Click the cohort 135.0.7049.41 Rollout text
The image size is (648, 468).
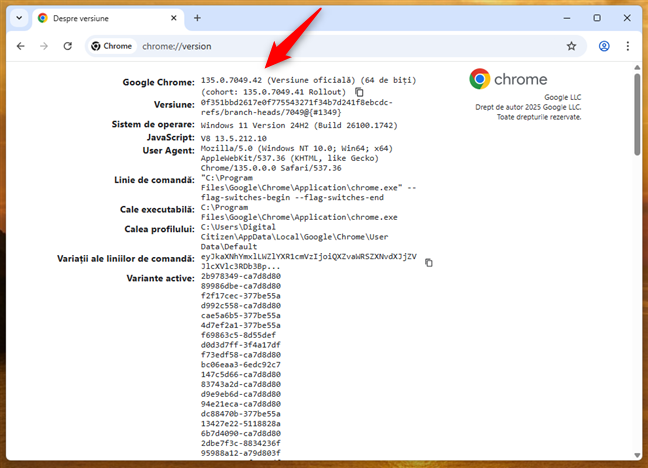point(273,92)
